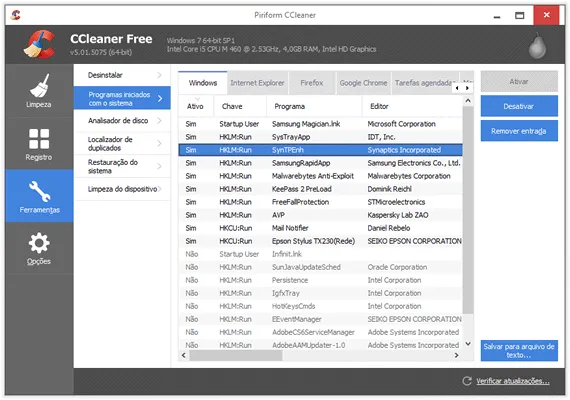This screenshot has height=400, width=570.
Task: Click the pear icon in header
Action: click(x=537, y=46)
